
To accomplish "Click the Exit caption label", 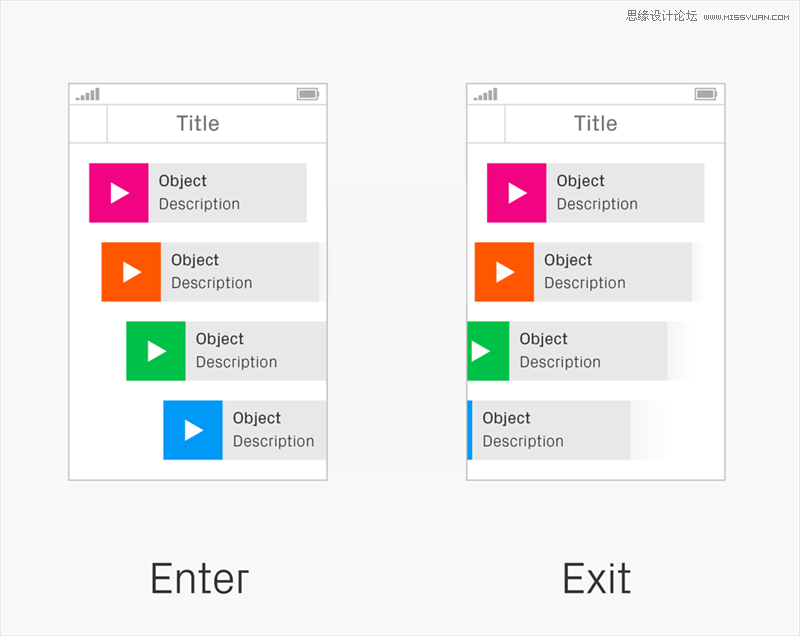I will [x=596, y=578].
